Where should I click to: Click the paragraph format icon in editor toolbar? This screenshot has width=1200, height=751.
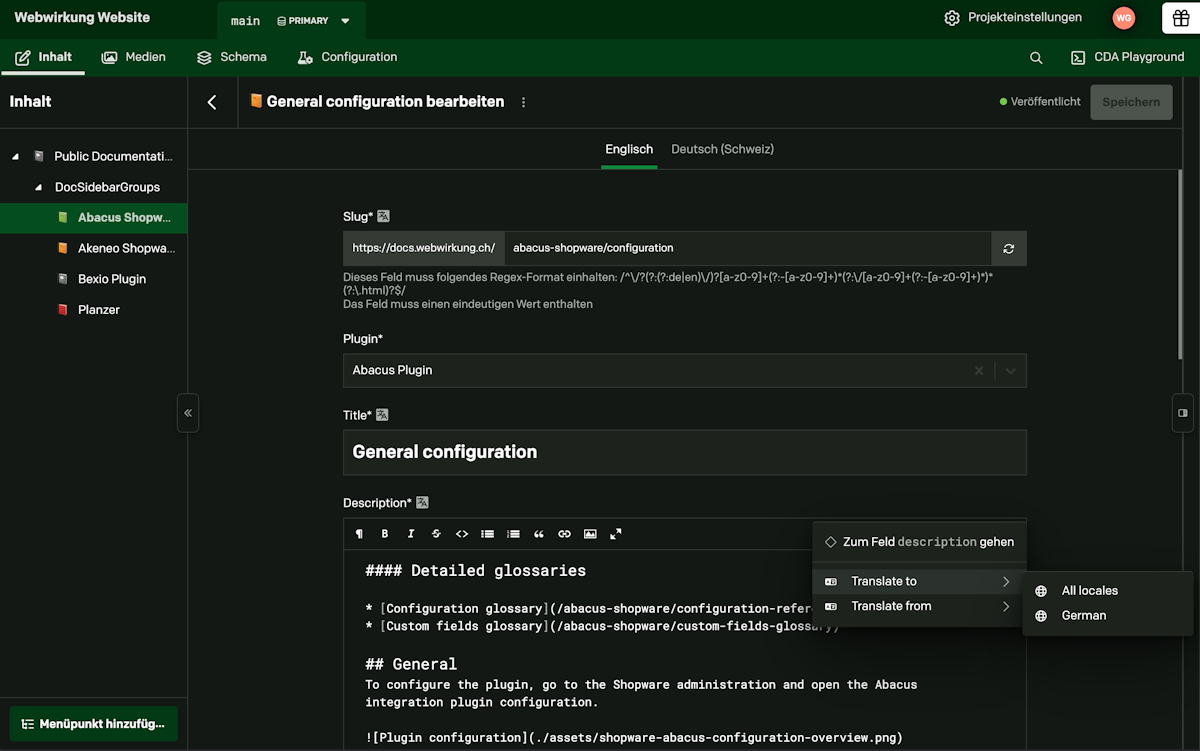(359, 534)
